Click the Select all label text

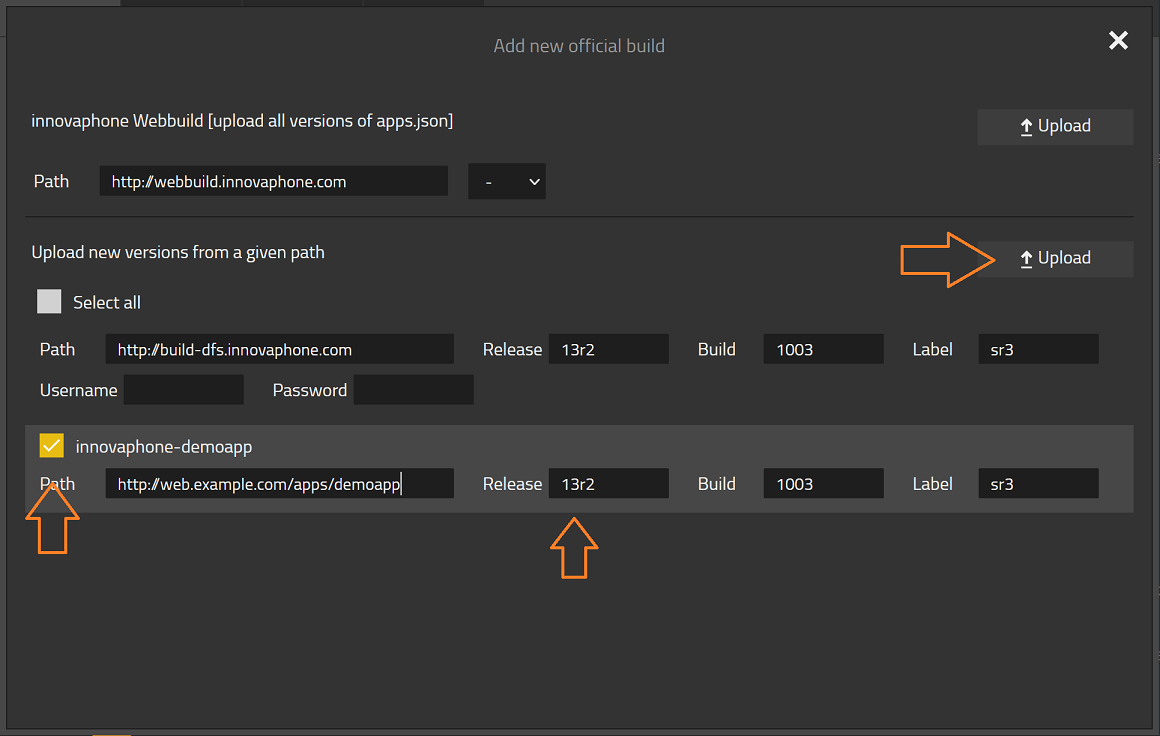[107, 303]
